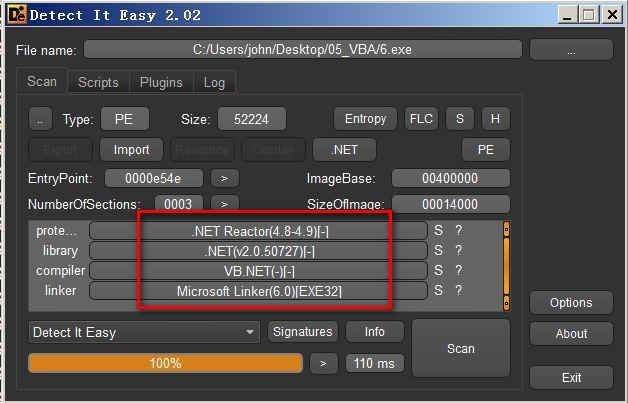Switch to the Scan tab
628x403 pixels.
(42, 81)
